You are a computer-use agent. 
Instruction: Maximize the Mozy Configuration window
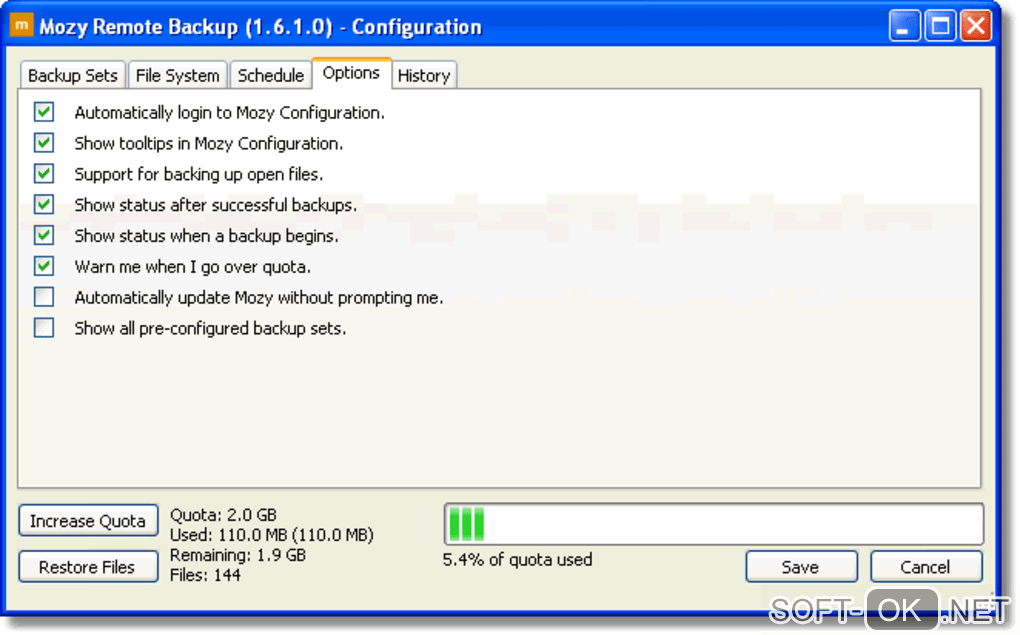tap(940, 26)
